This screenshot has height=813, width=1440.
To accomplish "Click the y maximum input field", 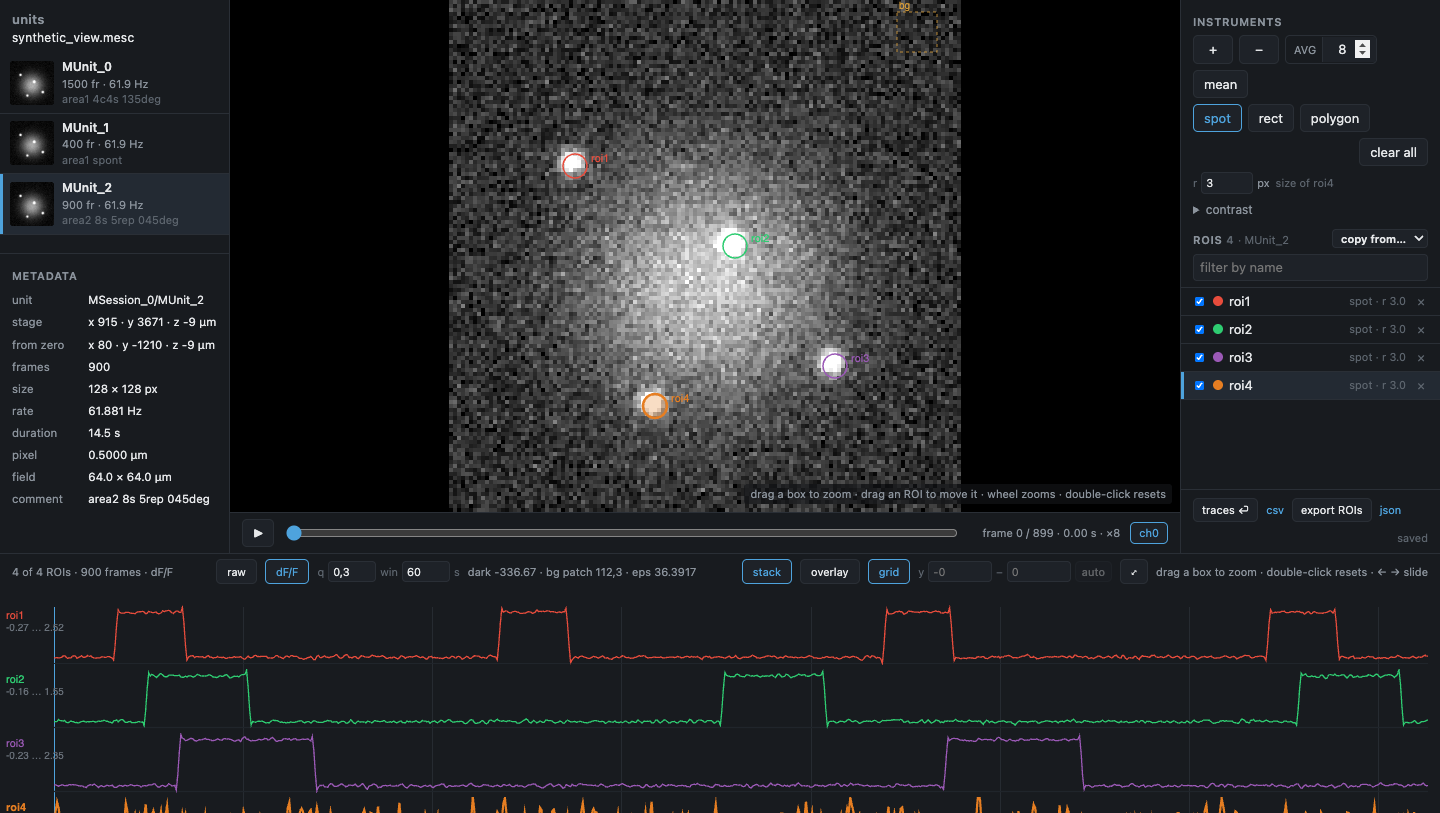I will 1038,572.
